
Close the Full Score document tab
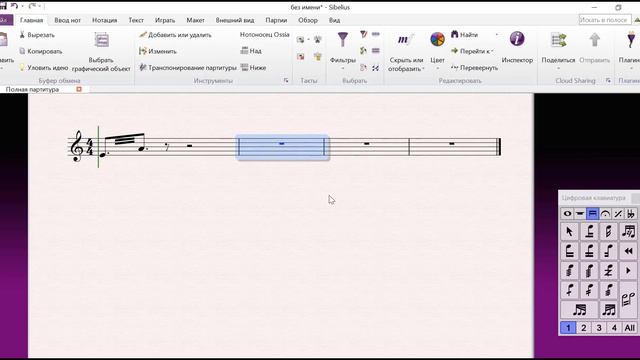point(79,89)
